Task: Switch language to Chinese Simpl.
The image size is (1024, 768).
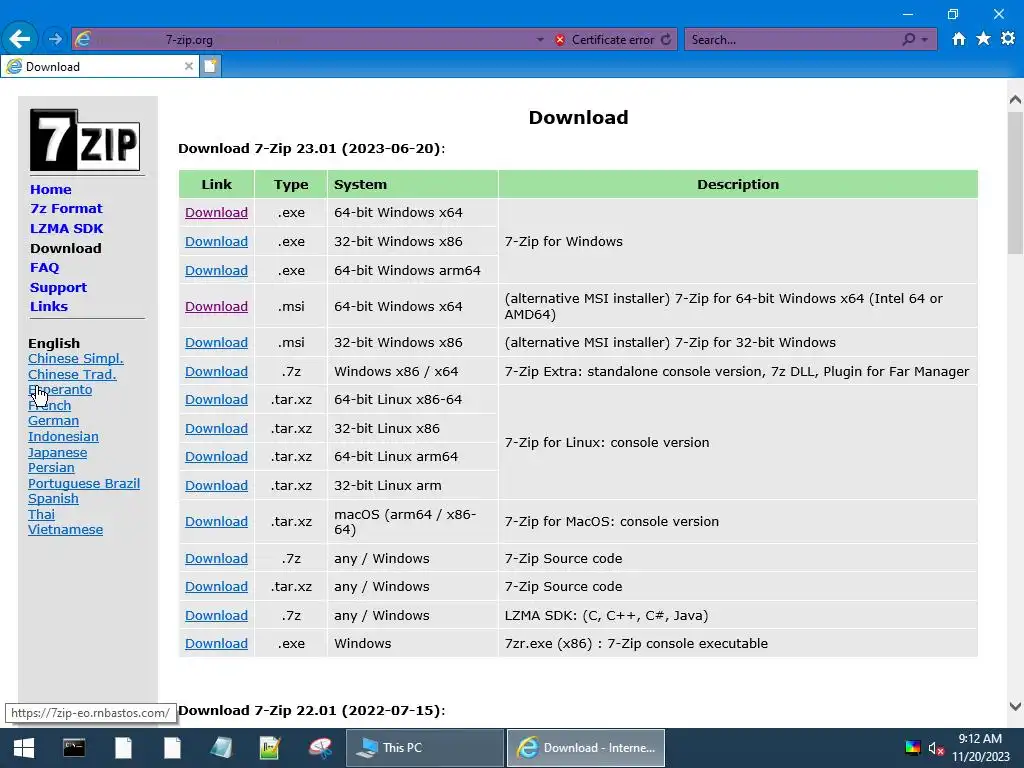Action: point(76,359)
